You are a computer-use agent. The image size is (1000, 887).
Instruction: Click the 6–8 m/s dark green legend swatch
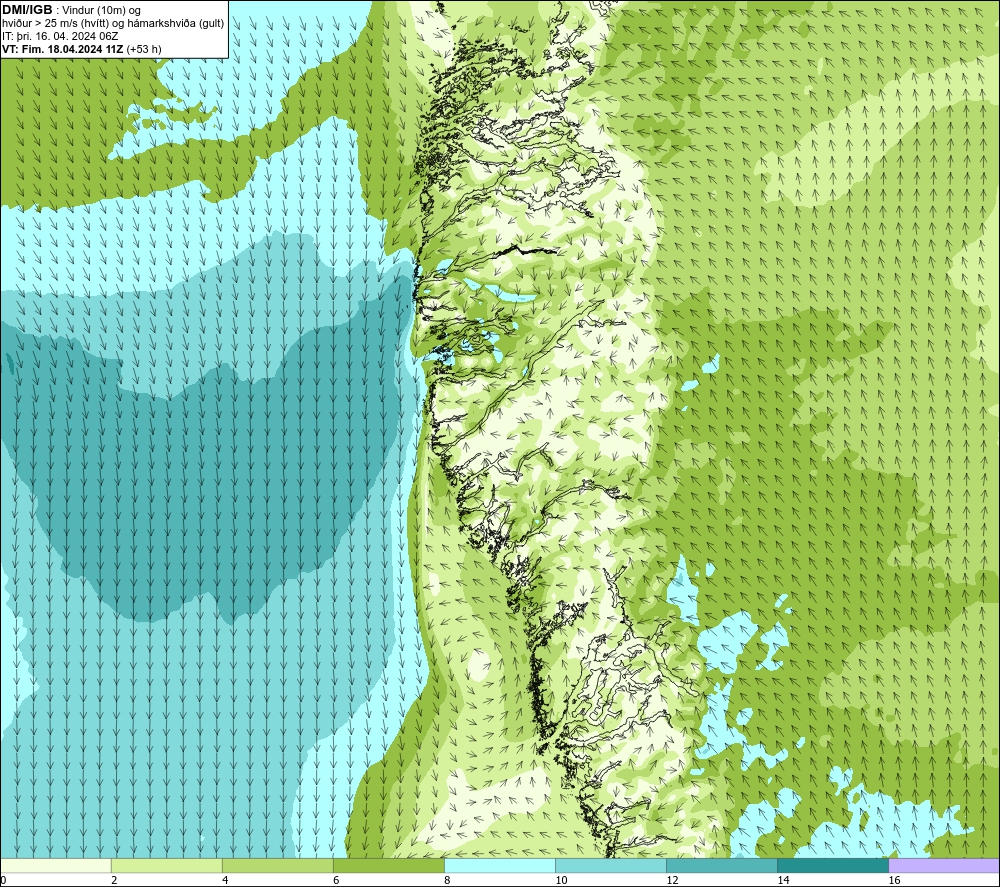point(388,865)
